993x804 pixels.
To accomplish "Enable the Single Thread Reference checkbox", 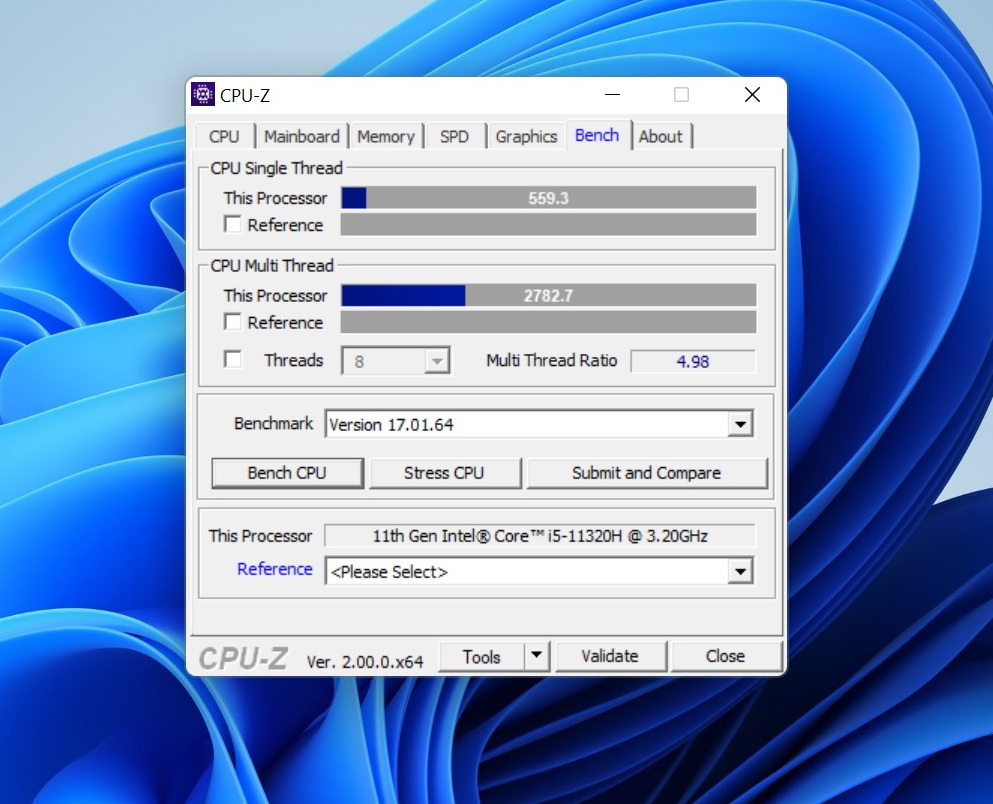I will pyautogui.click(x=232, y=225).
